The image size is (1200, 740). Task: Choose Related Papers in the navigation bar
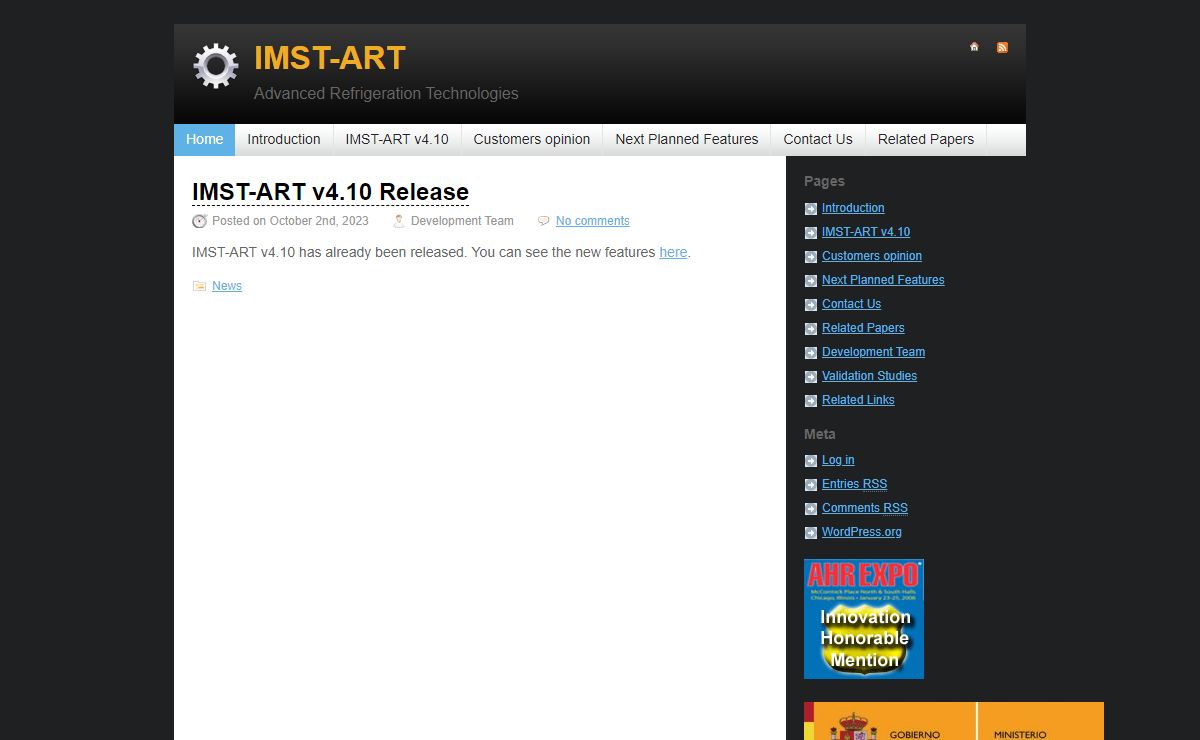926,140
